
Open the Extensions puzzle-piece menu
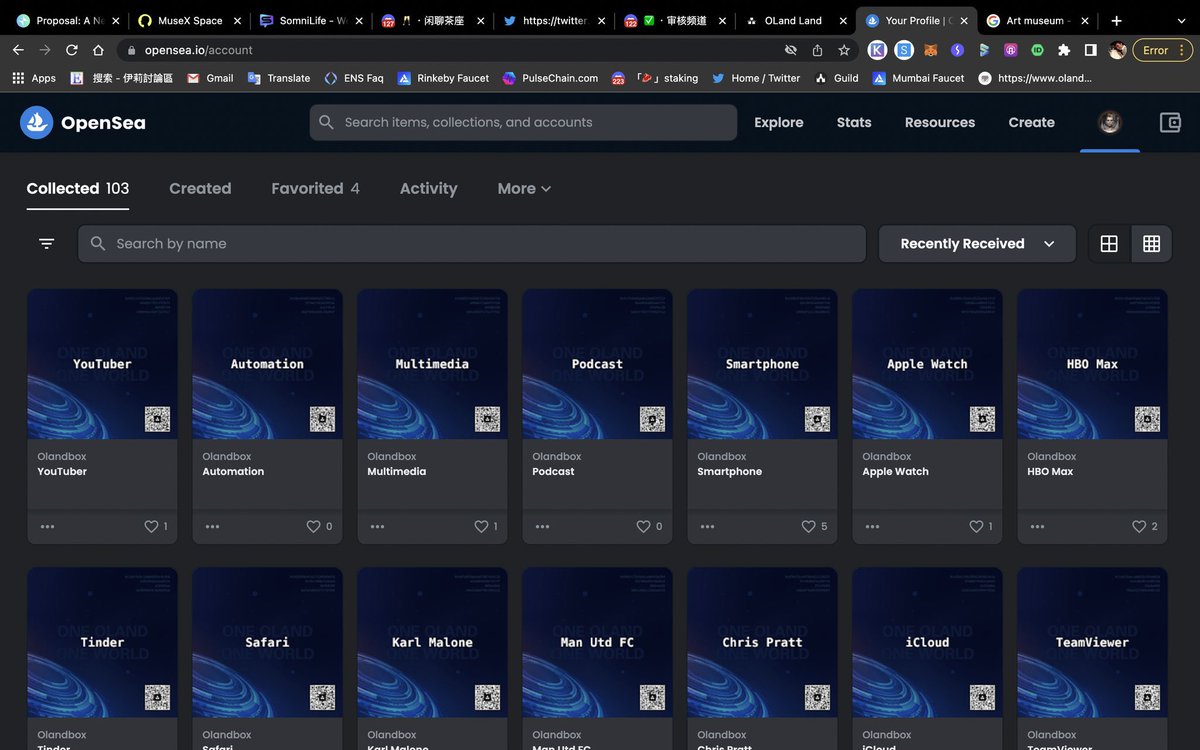[1064, 50]
